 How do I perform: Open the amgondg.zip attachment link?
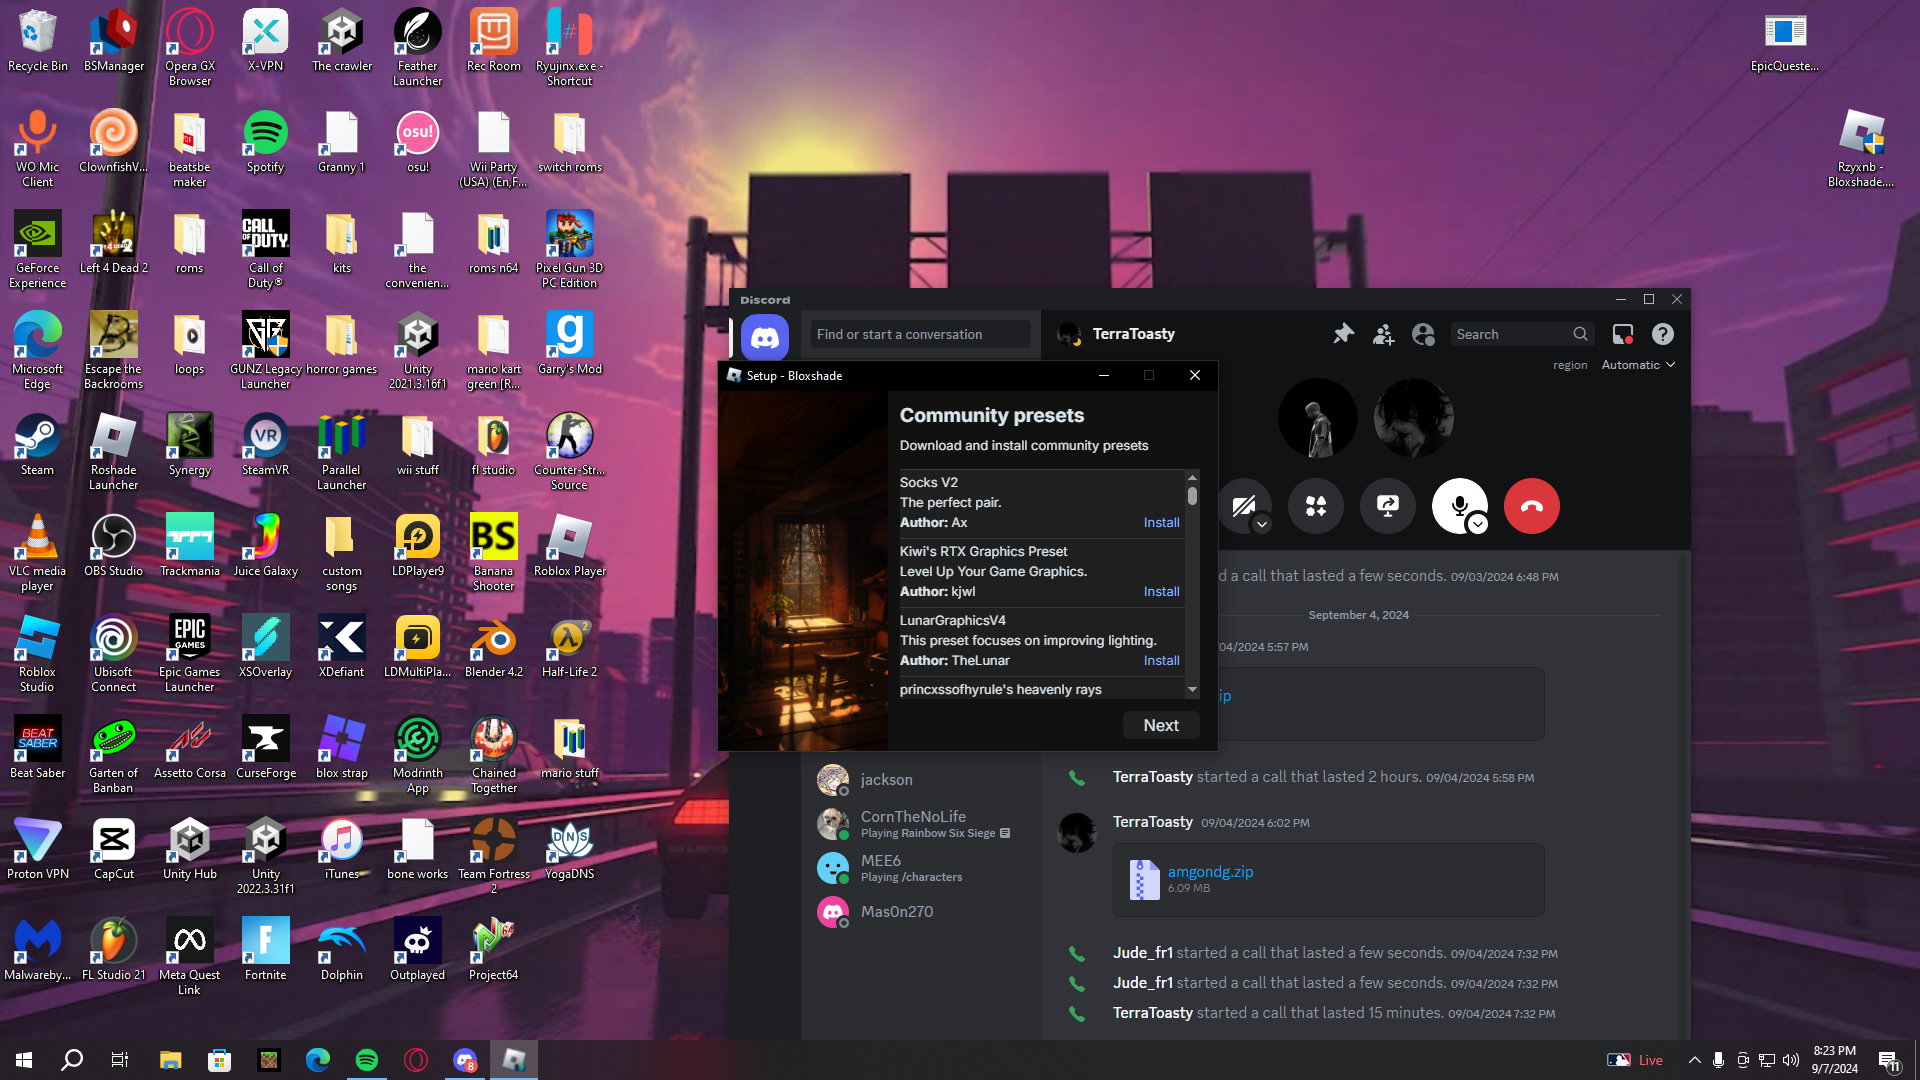1210,871
